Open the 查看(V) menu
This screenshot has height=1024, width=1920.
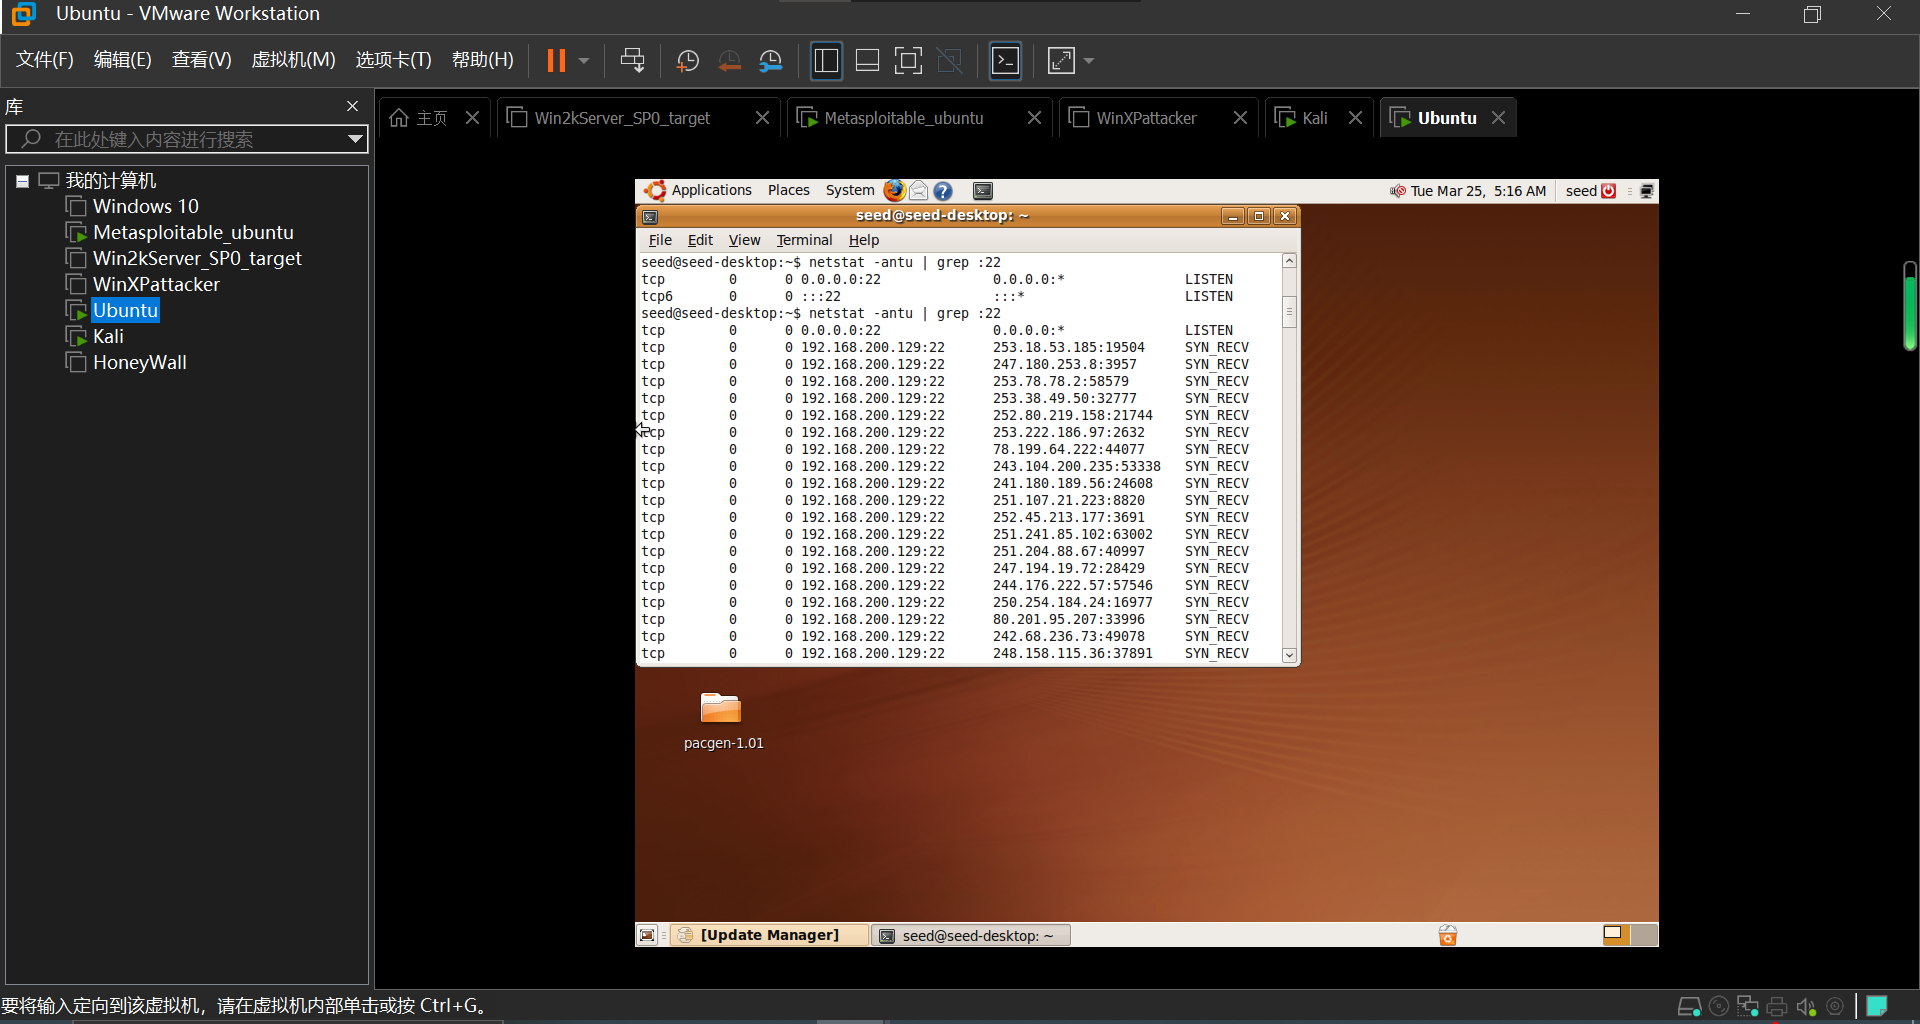pyautogui.click(x=201, y=60)
